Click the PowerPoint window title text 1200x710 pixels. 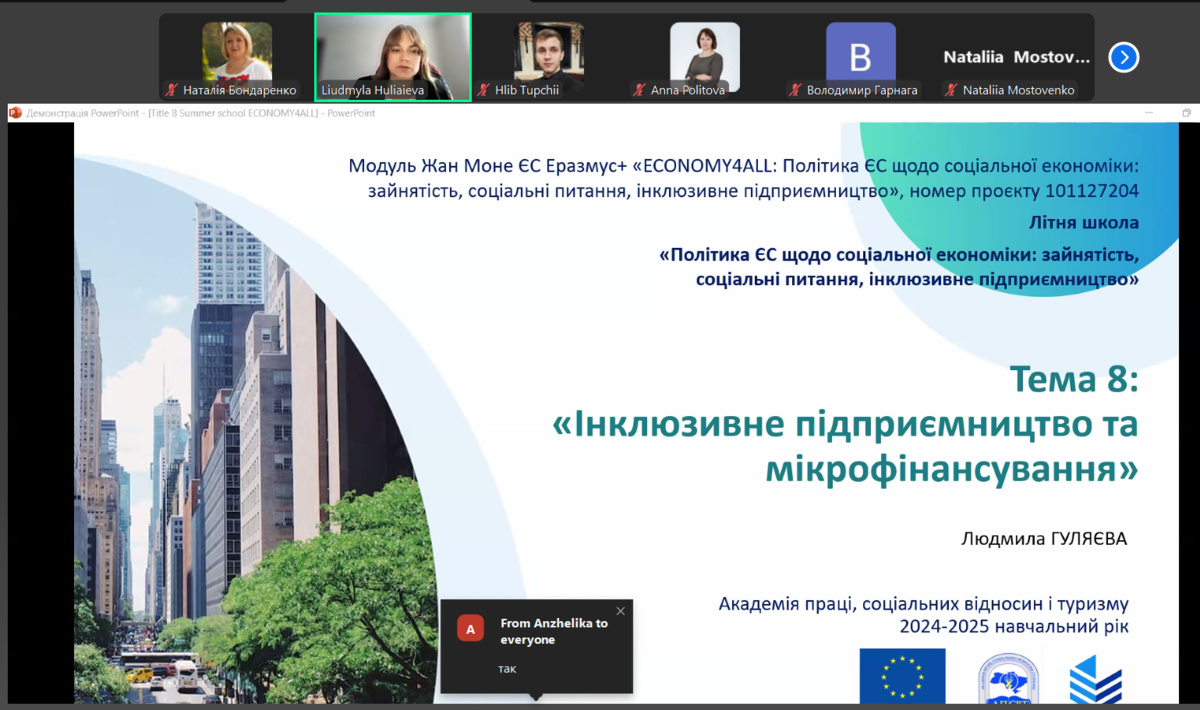201,113
